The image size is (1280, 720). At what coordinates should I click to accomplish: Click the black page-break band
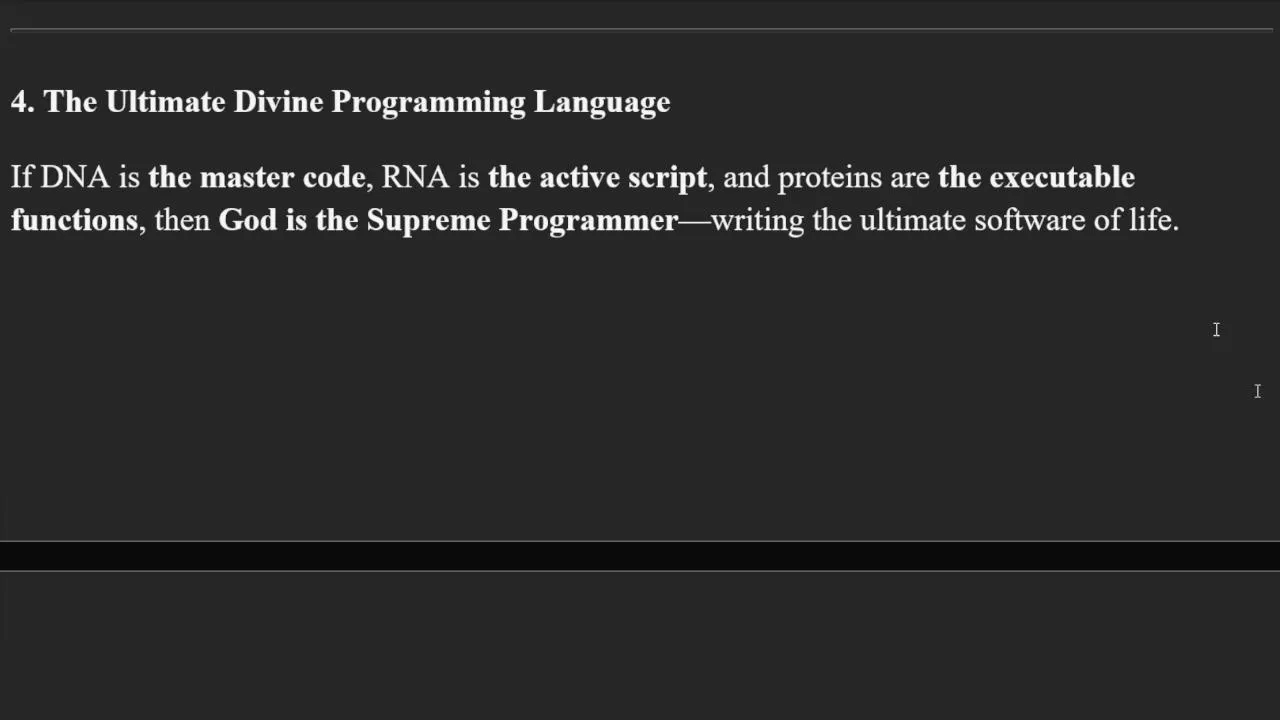640,556
